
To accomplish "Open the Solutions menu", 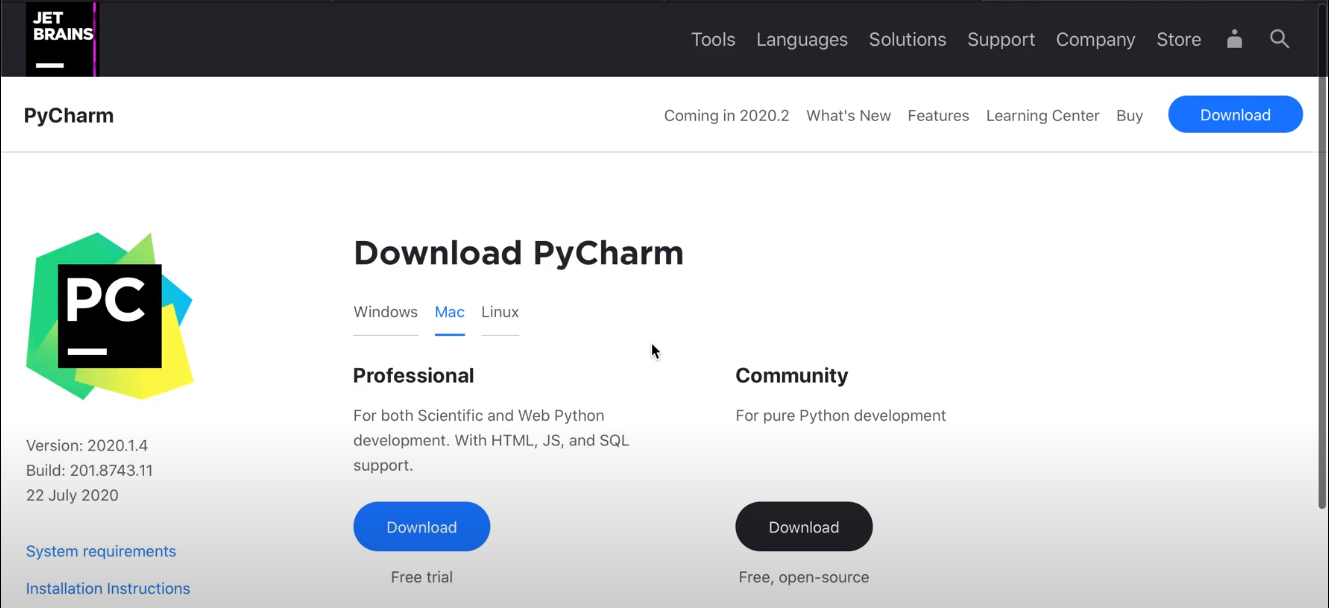I will coord(907,40).
